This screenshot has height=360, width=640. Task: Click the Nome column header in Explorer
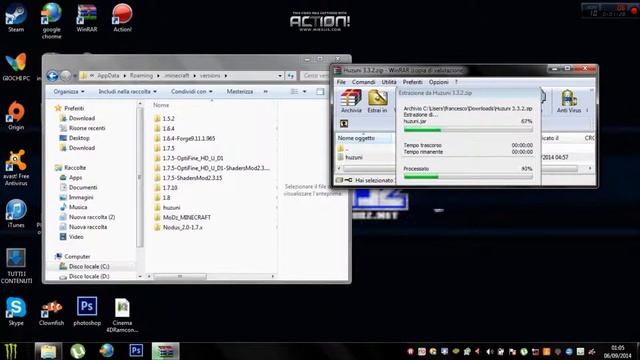coord(161,105)
